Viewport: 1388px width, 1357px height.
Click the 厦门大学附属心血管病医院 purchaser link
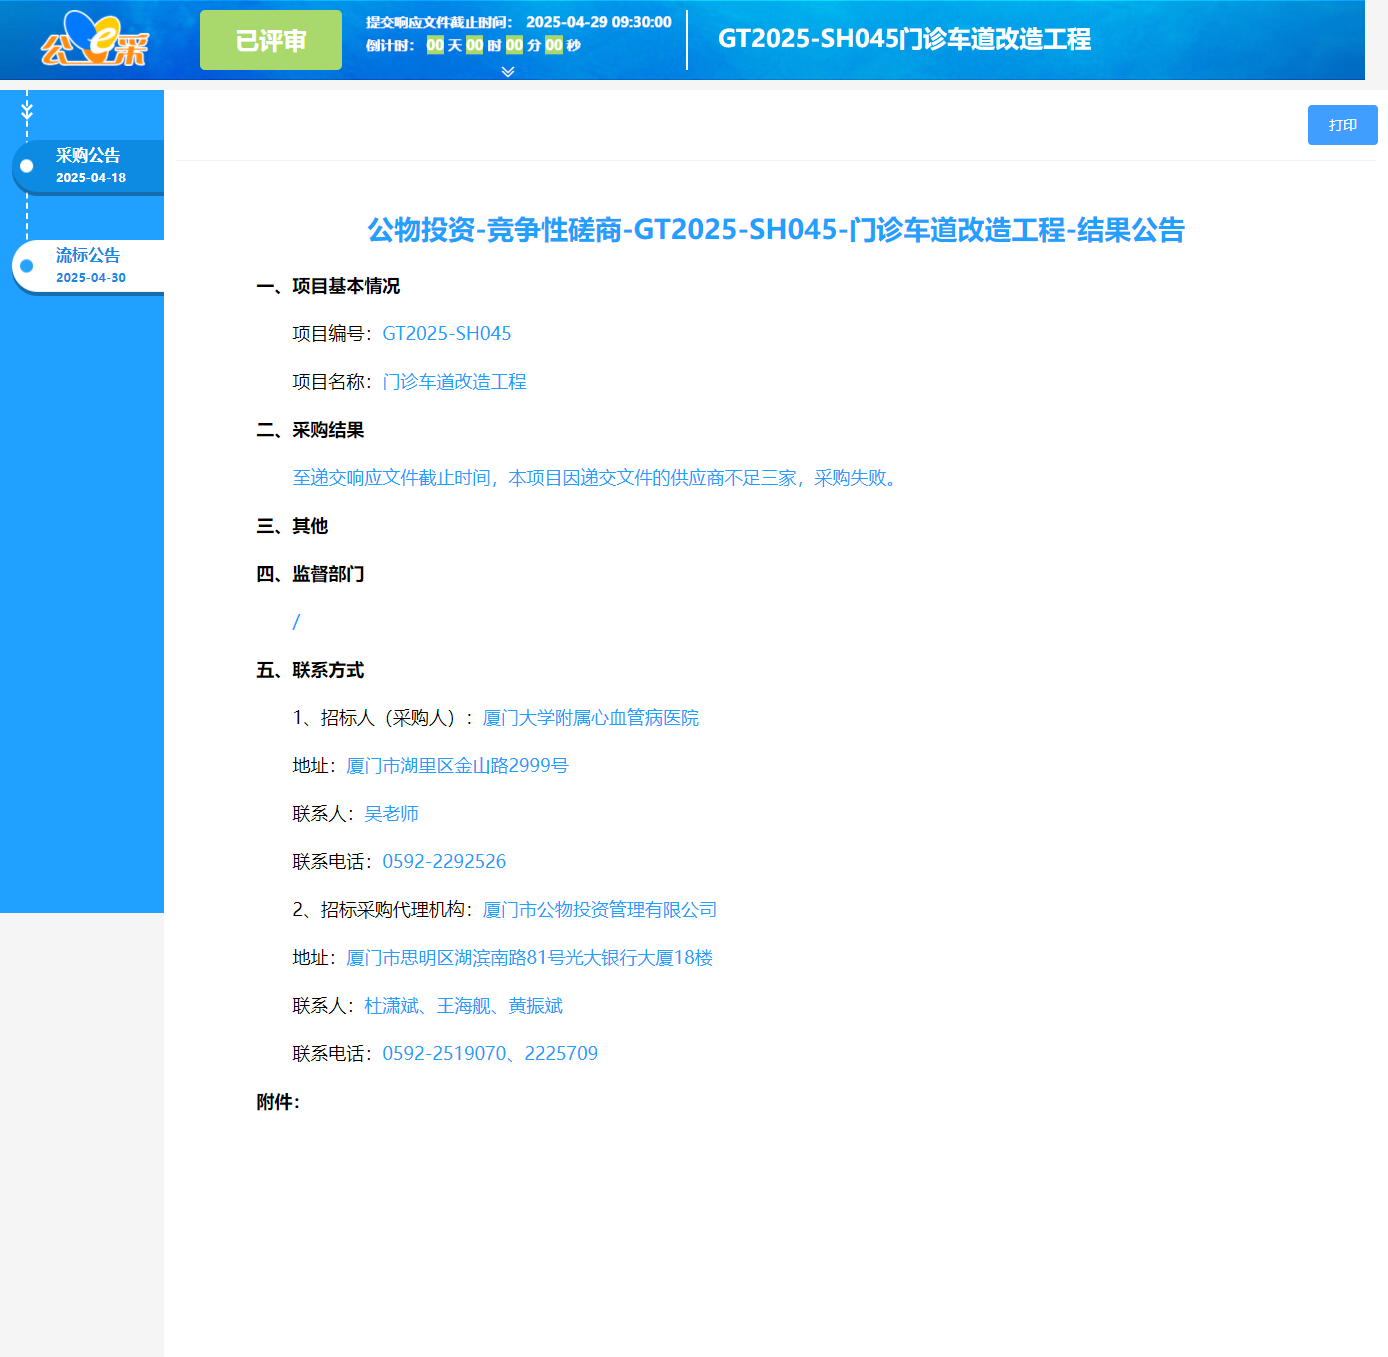coord(590,718)
